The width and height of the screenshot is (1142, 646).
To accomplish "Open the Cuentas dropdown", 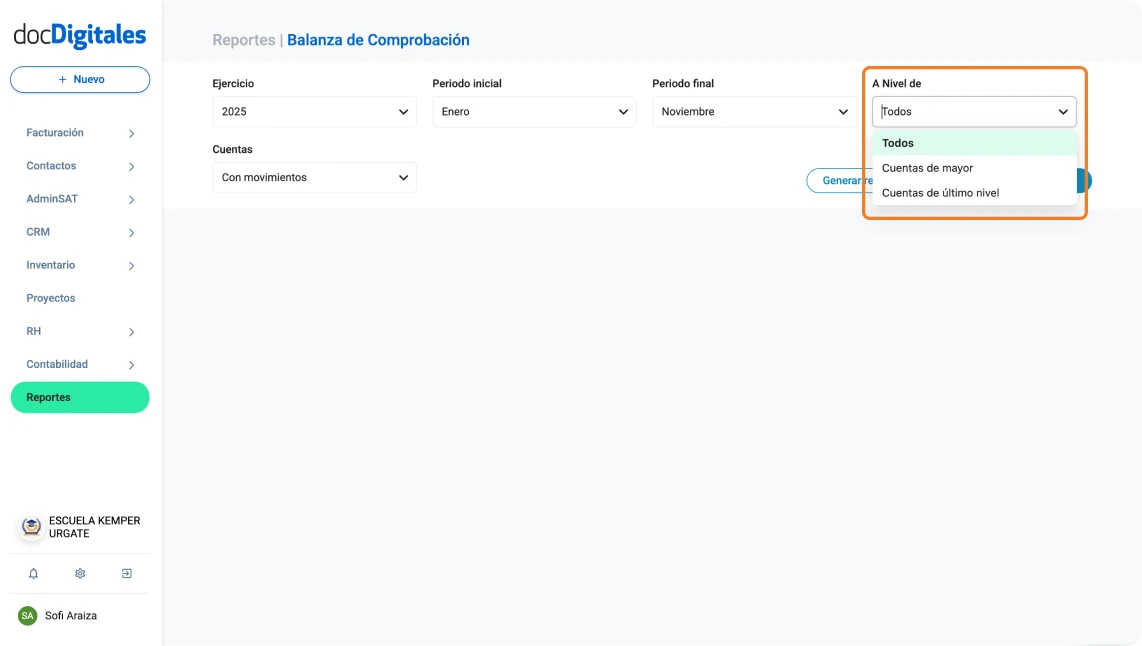I will pyautogui.click(x=314, y=177).
